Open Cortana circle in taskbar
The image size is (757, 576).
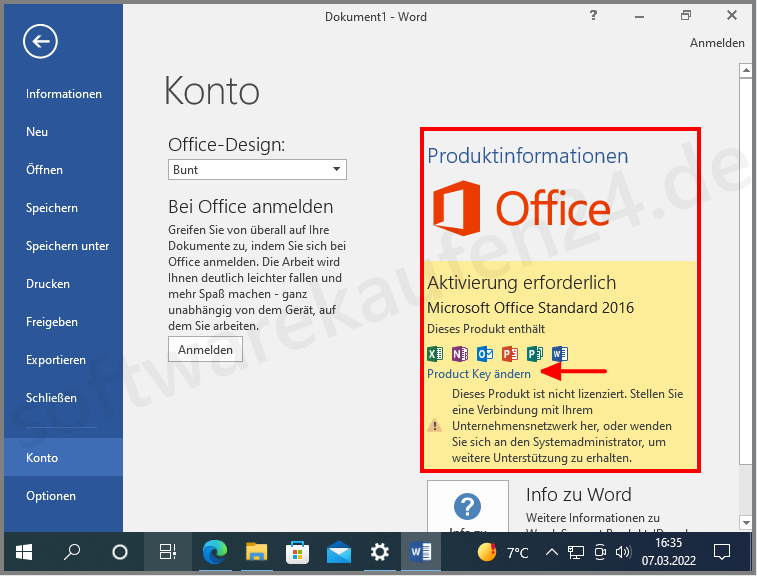pos(120,552)
